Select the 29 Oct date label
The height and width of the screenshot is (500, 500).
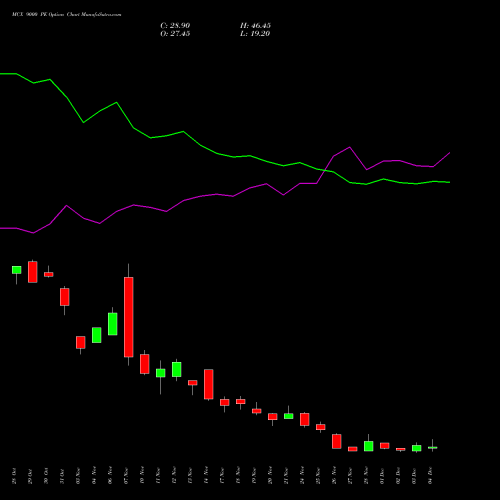click(30, 476)
